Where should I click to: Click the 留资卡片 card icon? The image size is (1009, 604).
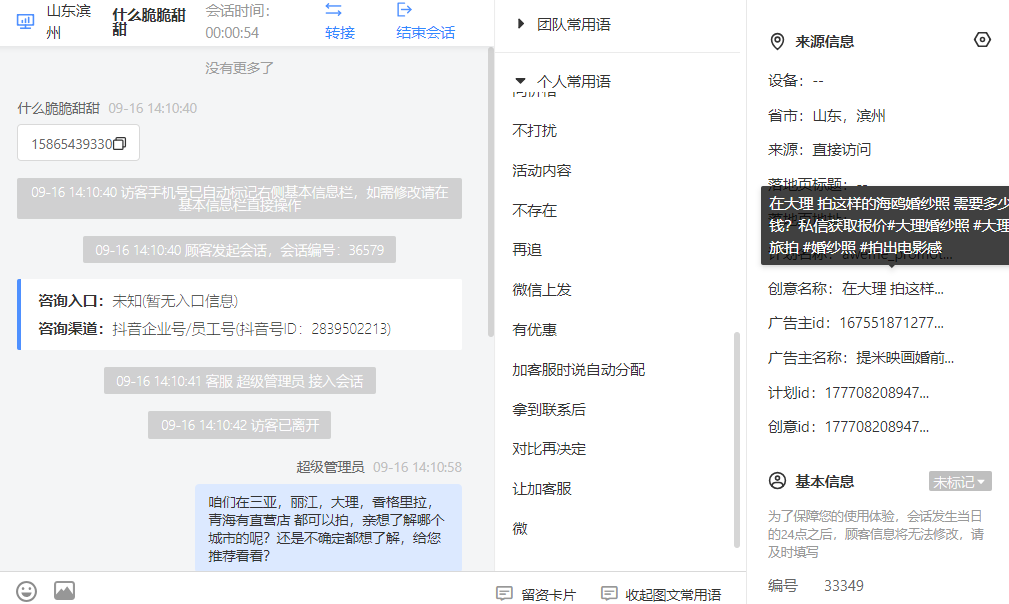click(x=504, y=593)
